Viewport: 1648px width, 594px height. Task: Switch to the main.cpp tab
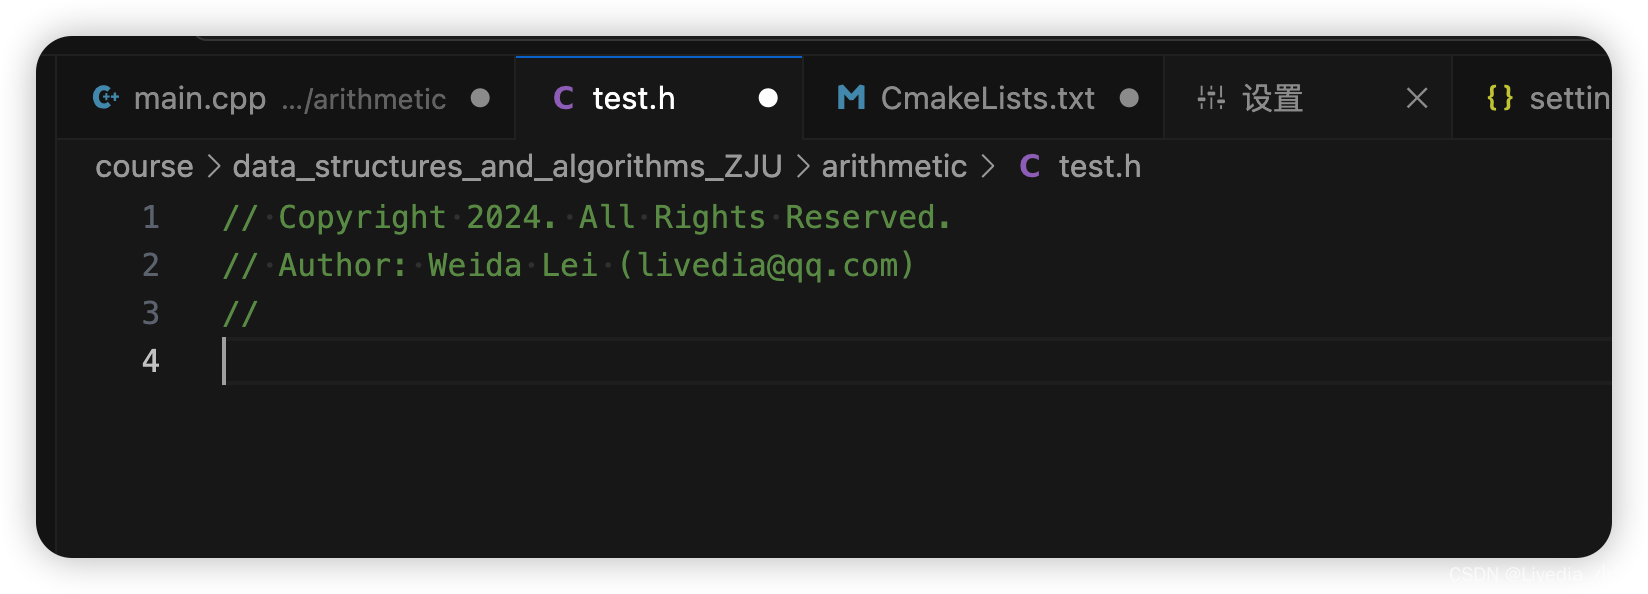[200, 98]
